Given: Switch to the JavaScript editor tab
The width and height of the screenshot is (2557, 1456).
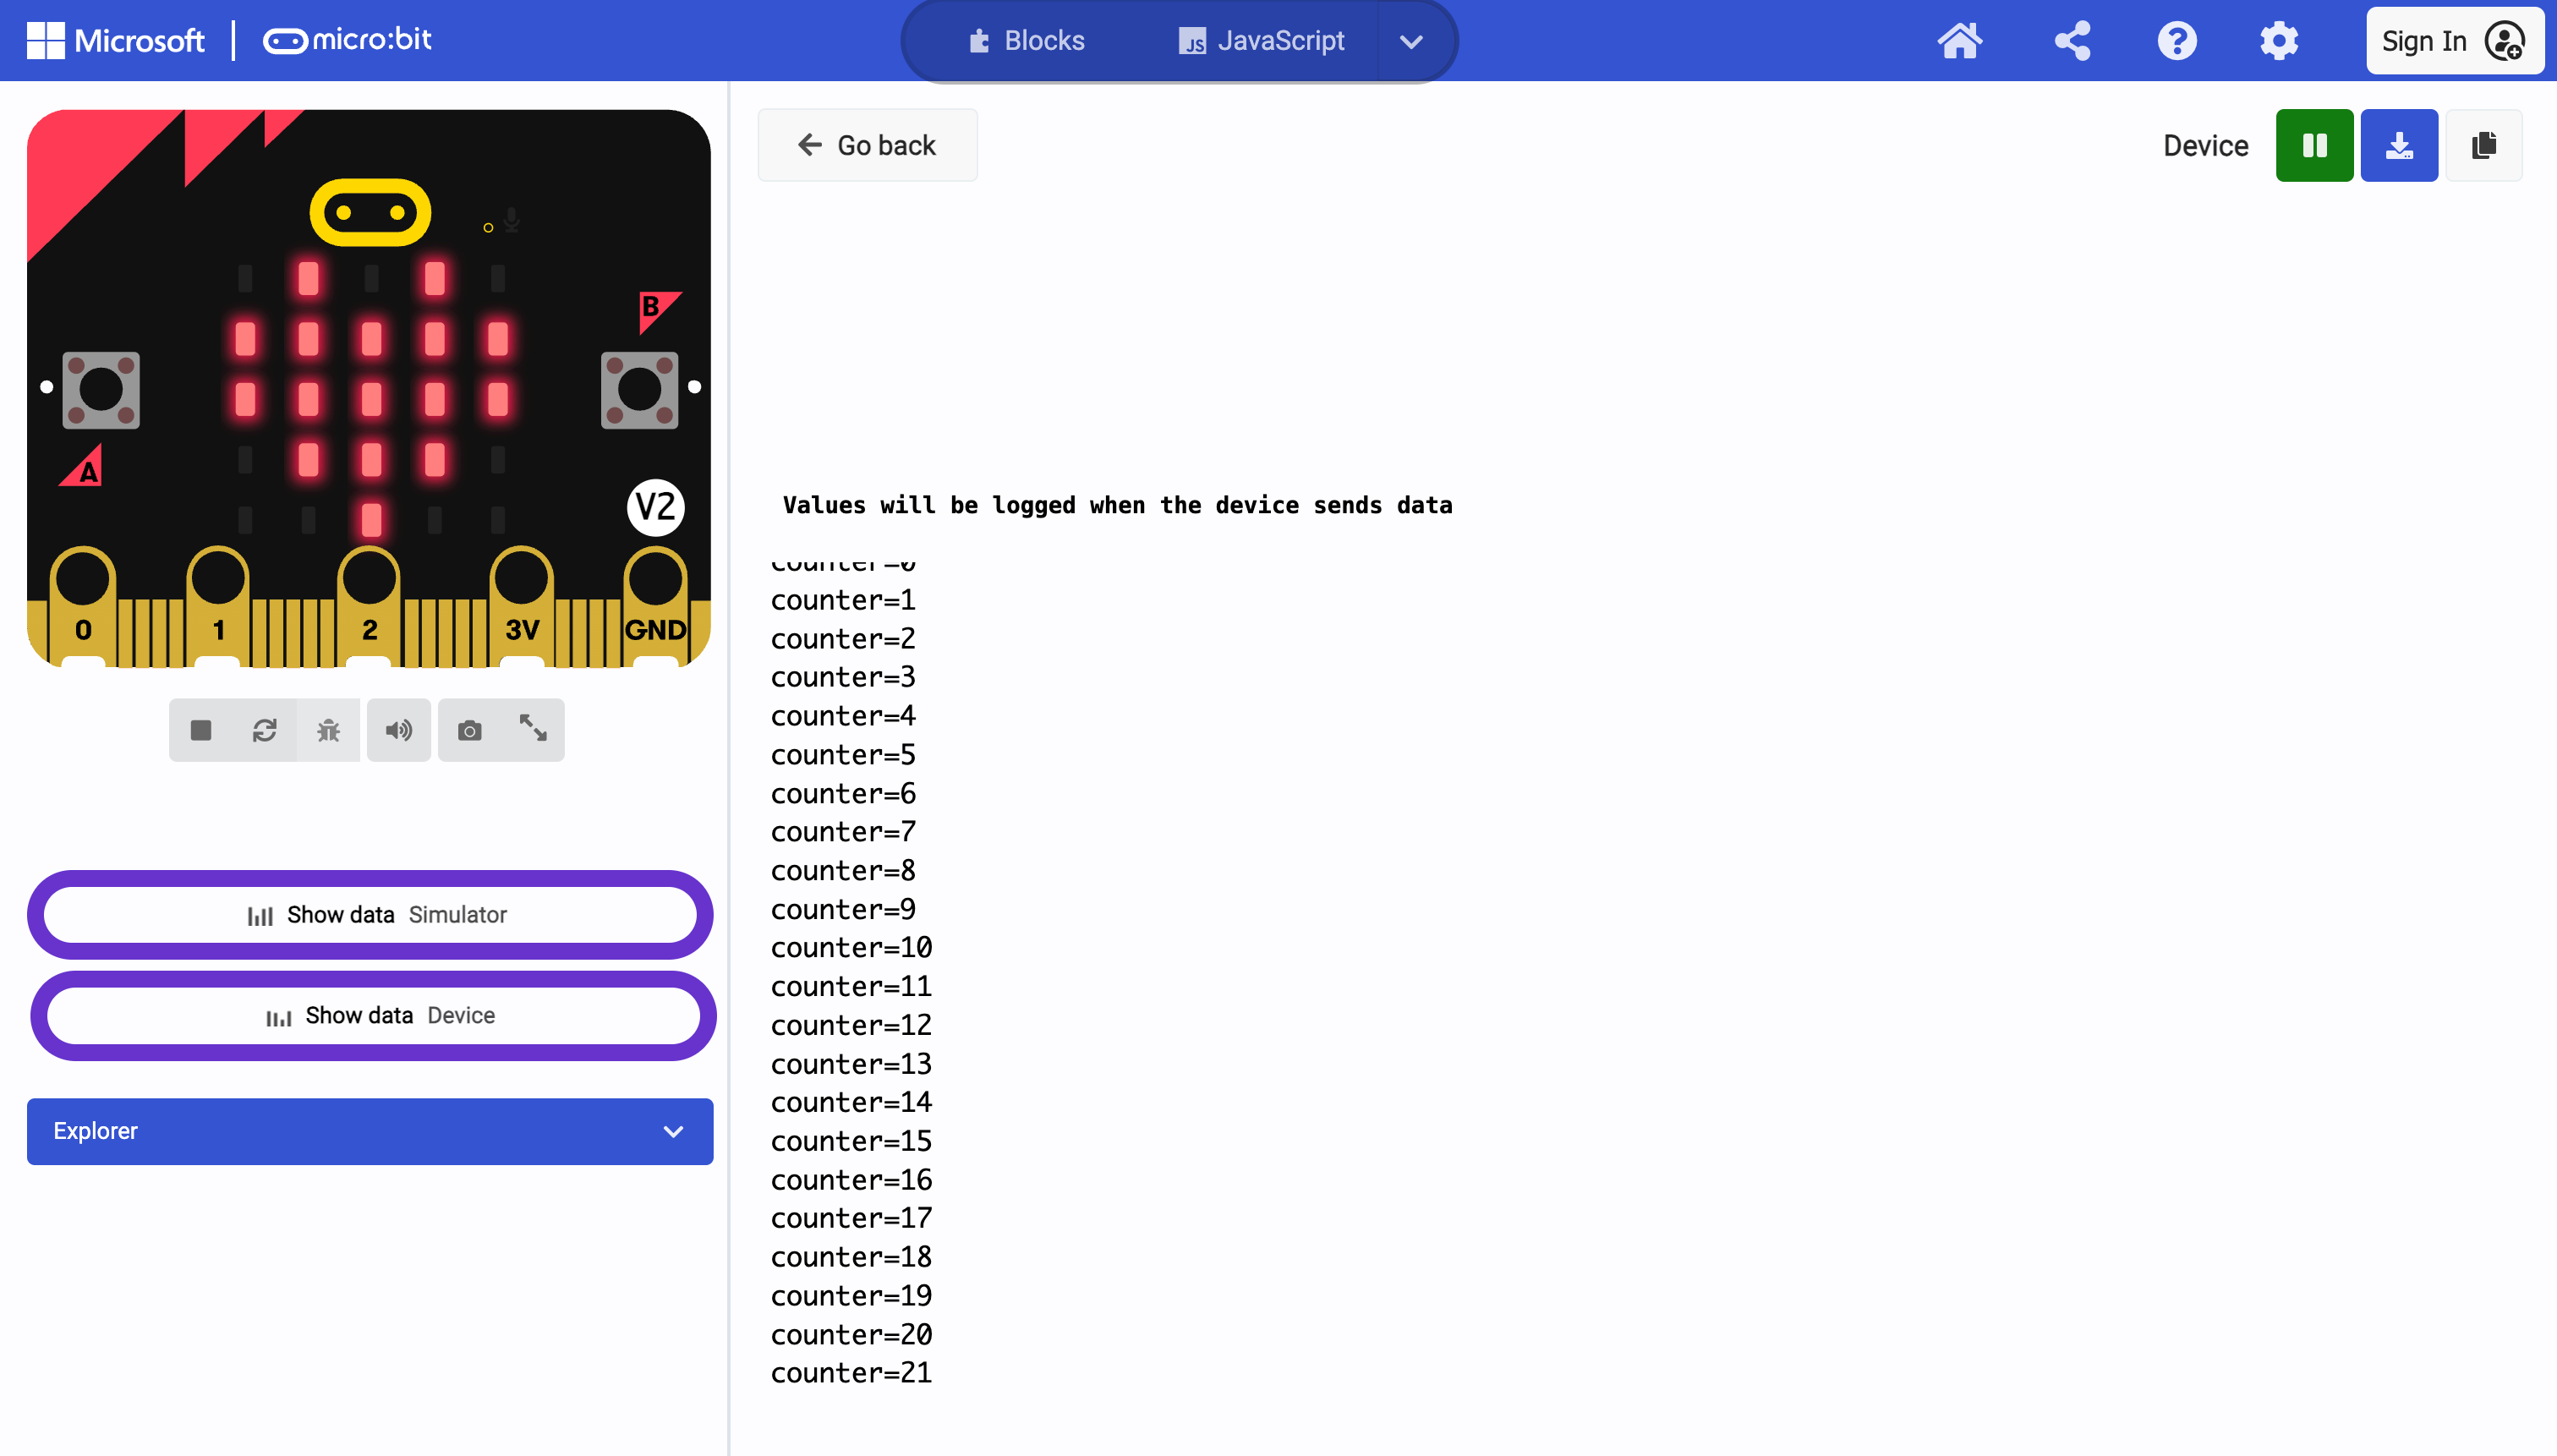Looking at the screenshot, I should 1261,41.
